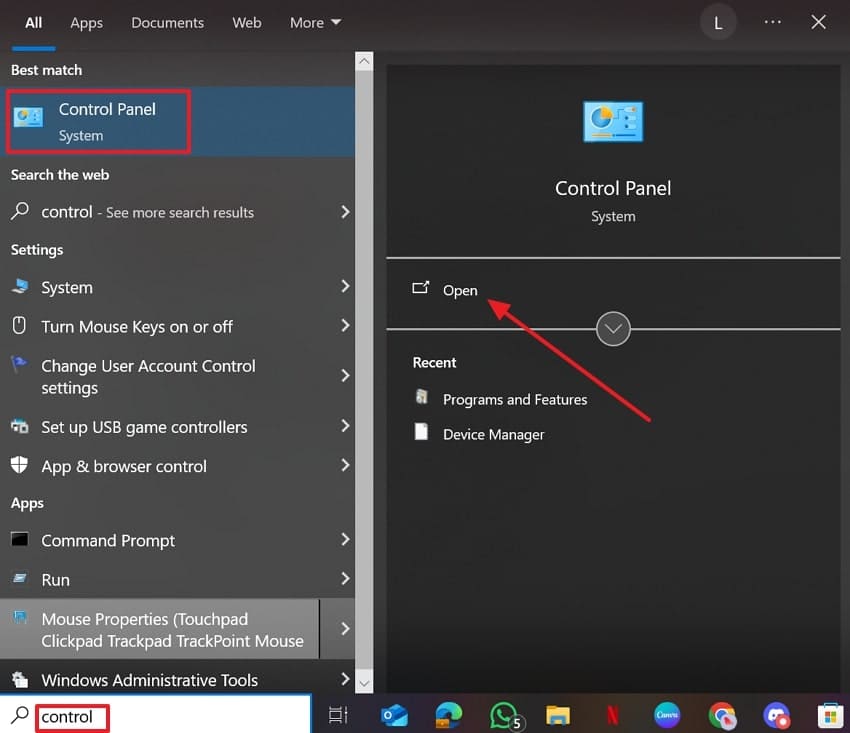Click the magnifier icon in search box
The image size is (850, 733).
click(x=20, y=715)
